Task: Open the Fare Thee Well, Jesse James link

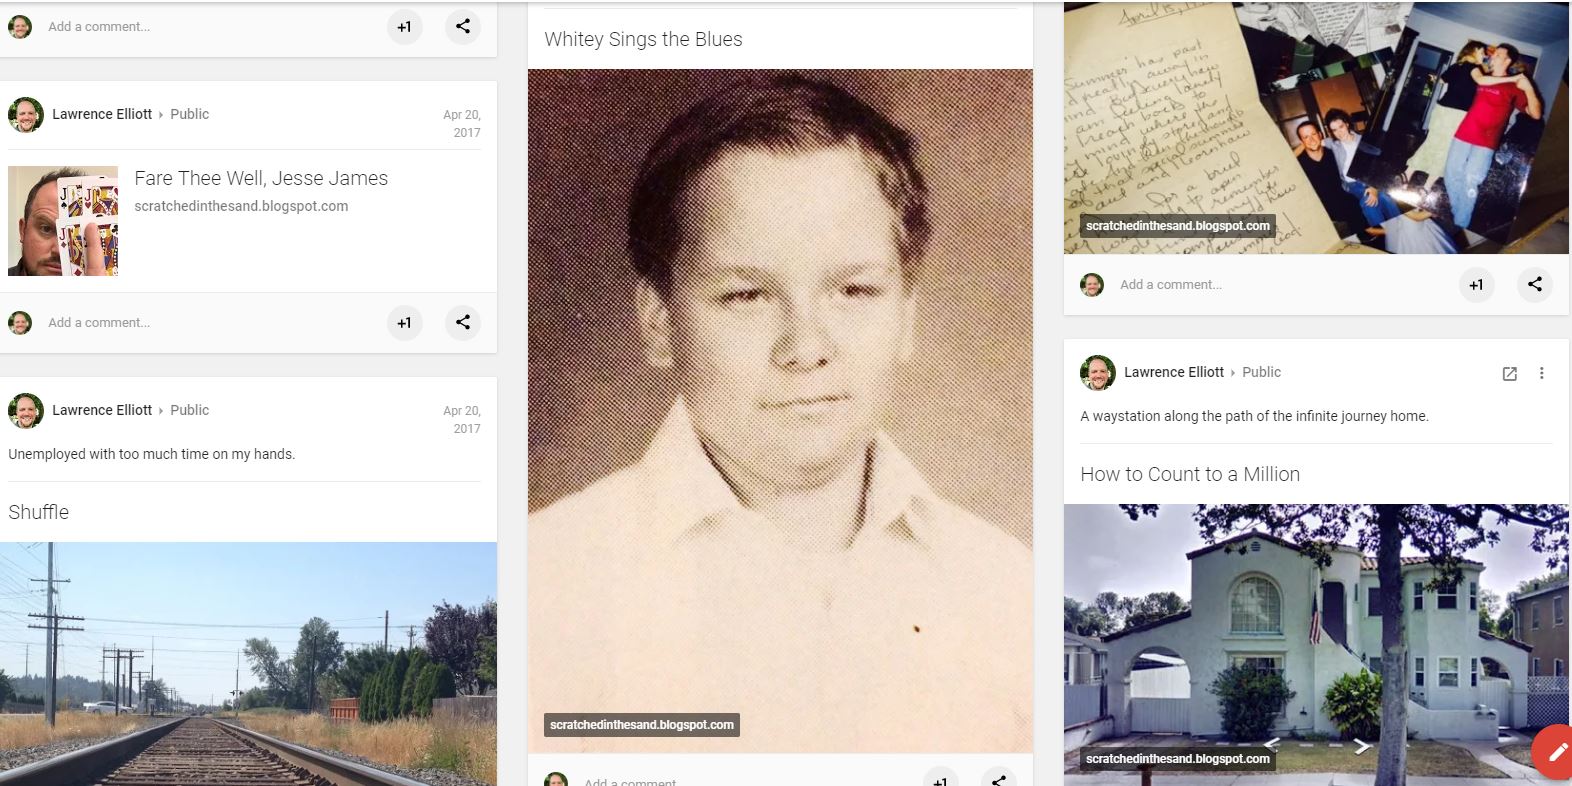Action: [x=261, y=178]
